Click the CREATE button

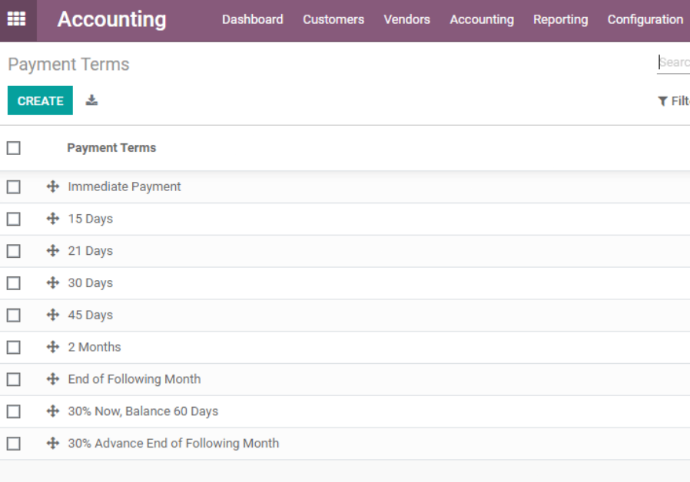pos(40,100)
